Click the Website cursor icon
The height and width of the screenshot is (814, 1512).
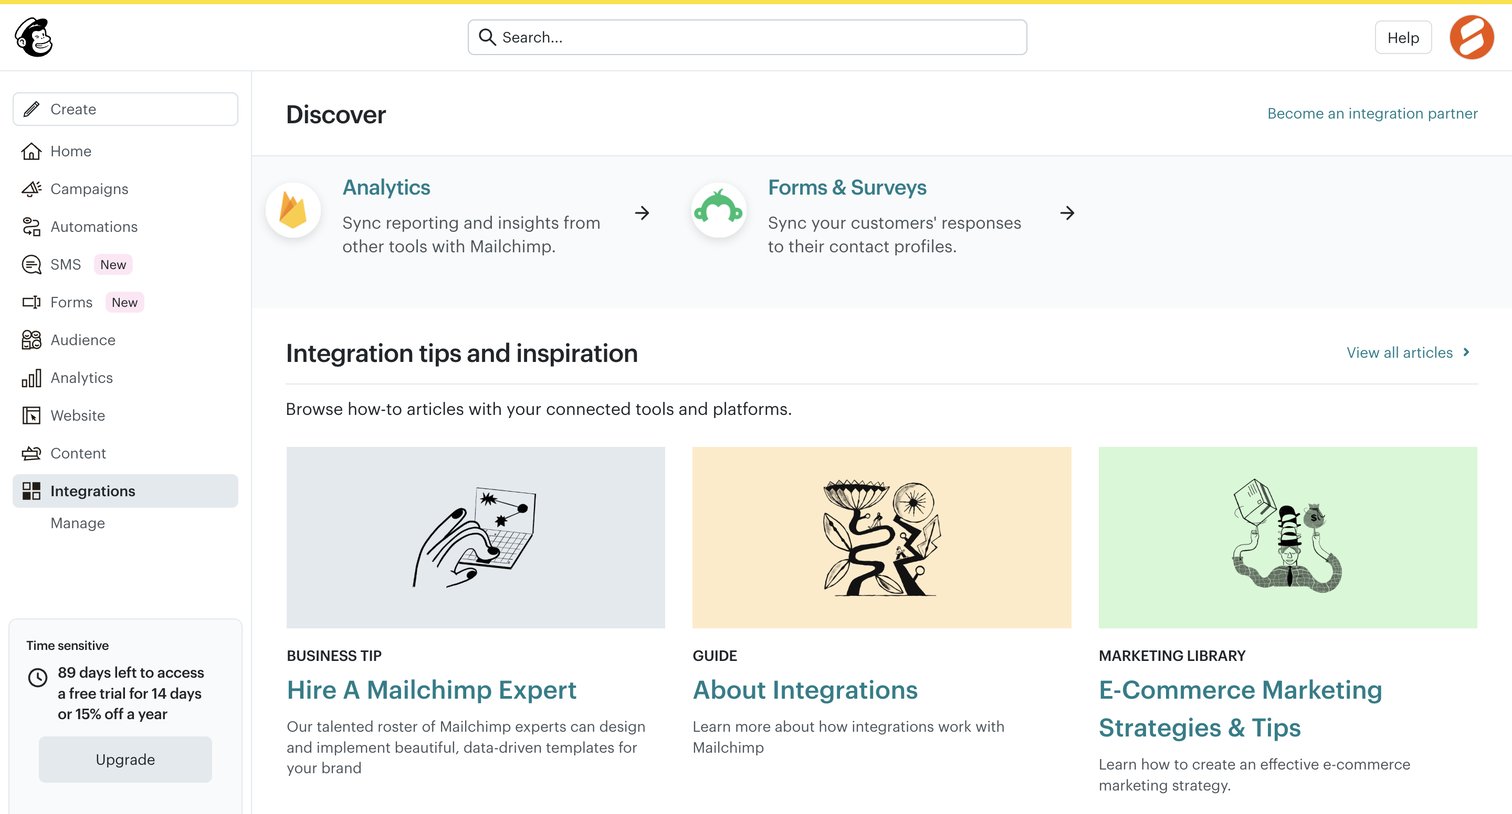tap(32, 416)
